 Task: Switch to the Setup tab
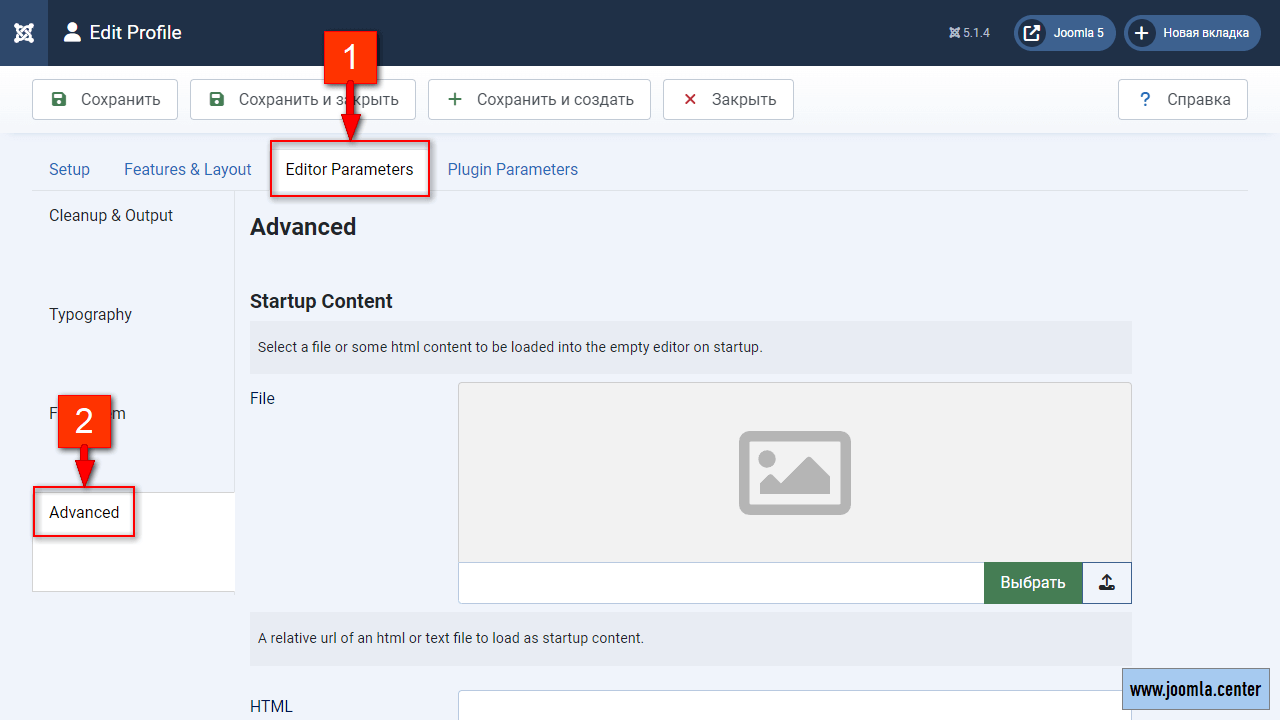pyautogui.click(x=69, y=170)
